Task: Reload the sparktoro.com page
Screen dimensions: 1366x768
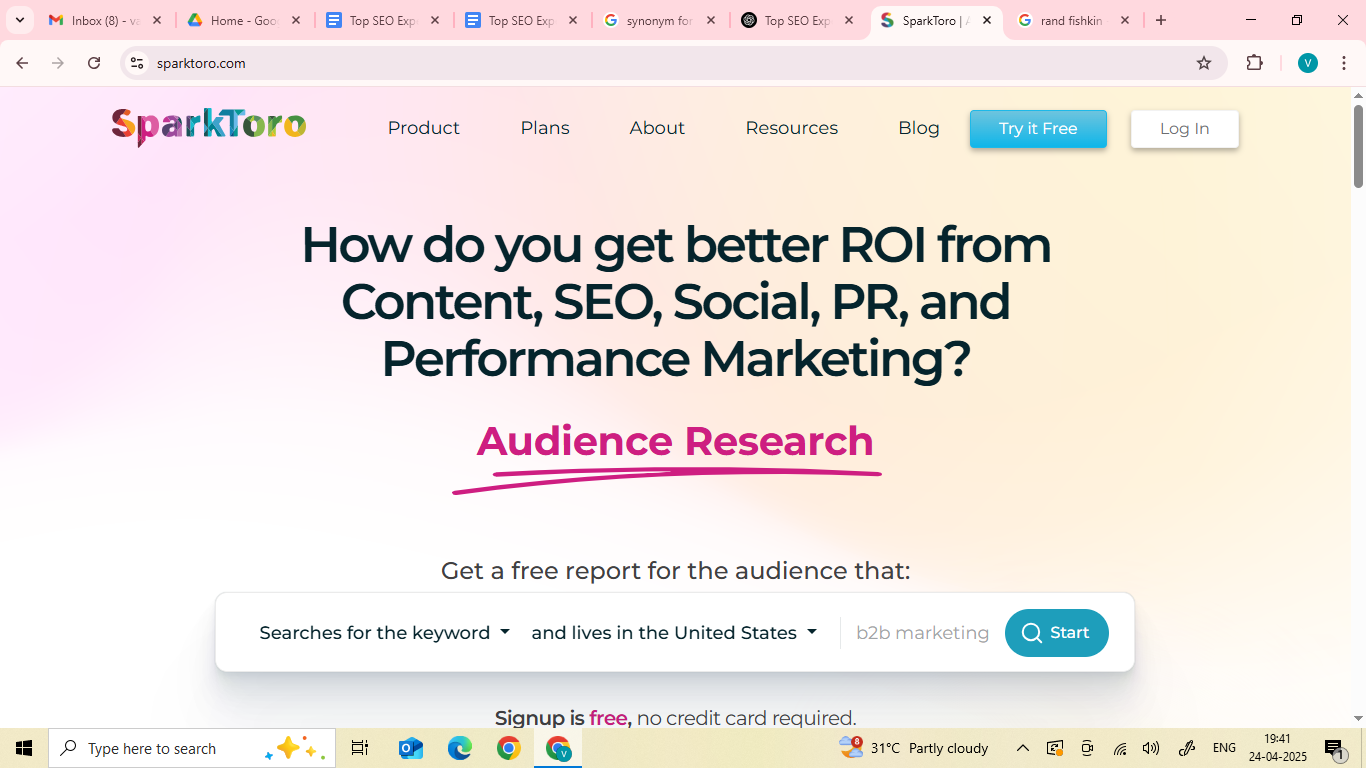Action: click(94, 63)
